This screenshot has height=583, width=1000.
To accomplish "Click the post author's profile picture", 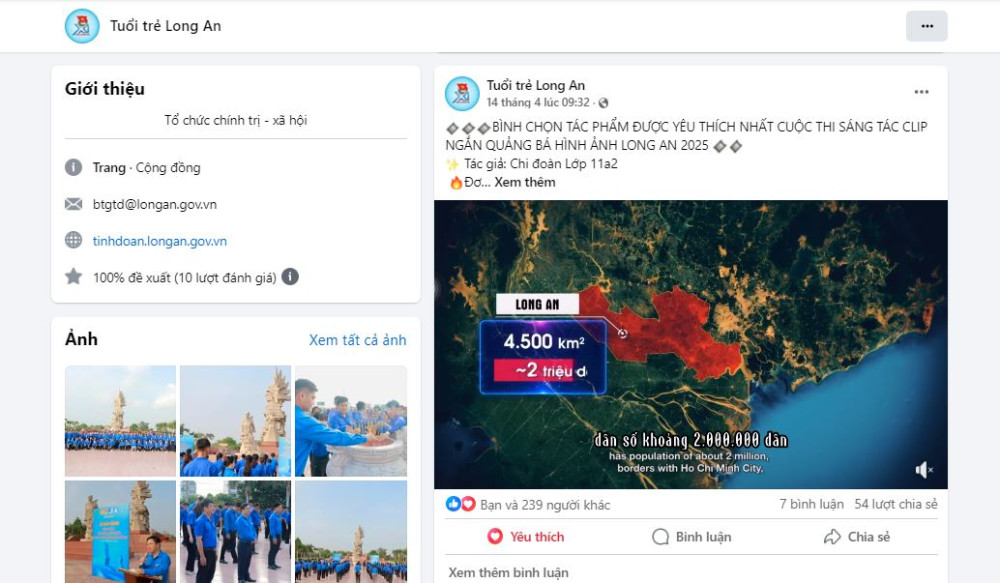I will click(x=462, y=94).
